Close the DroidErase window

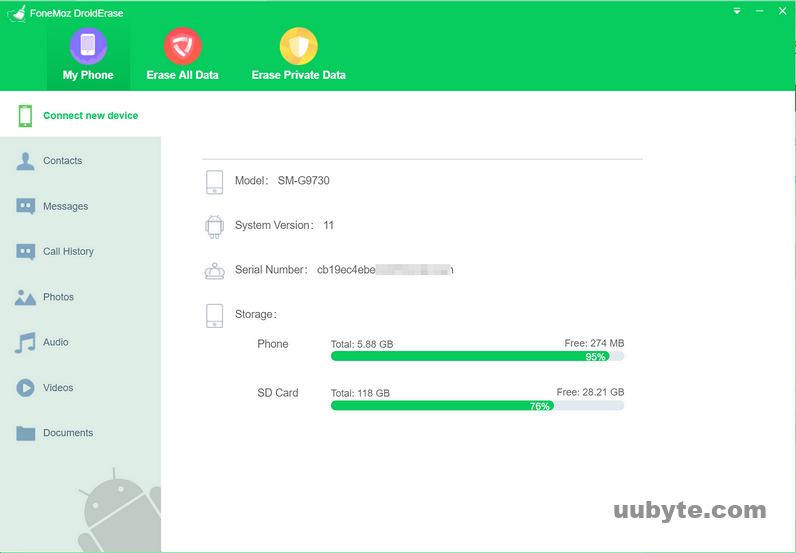pyautogui.click(x=782, y=11)
